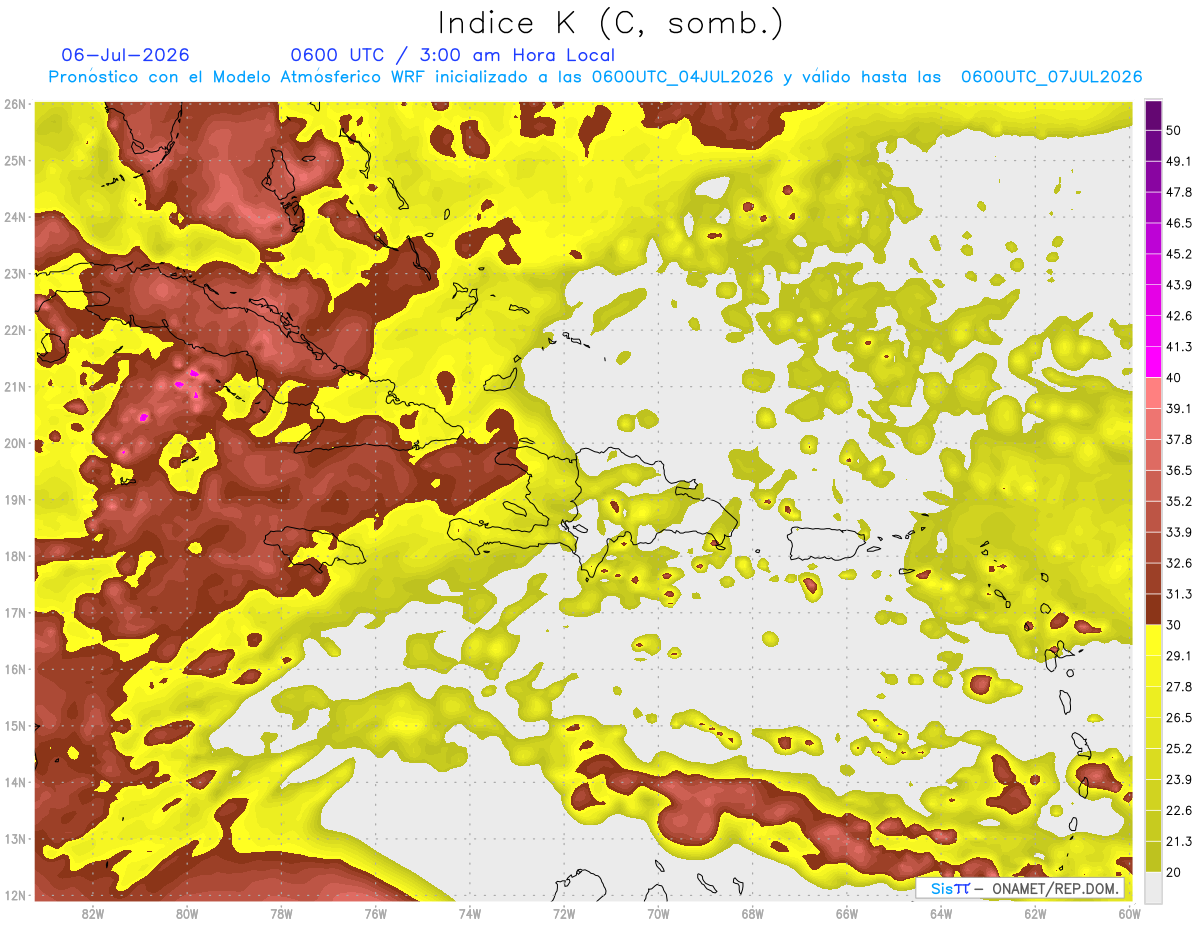Image resolution: width=1200 pixels, height=927 pixels.
Task: Click the "32.6" color bar value
Action: (1178, 563)
